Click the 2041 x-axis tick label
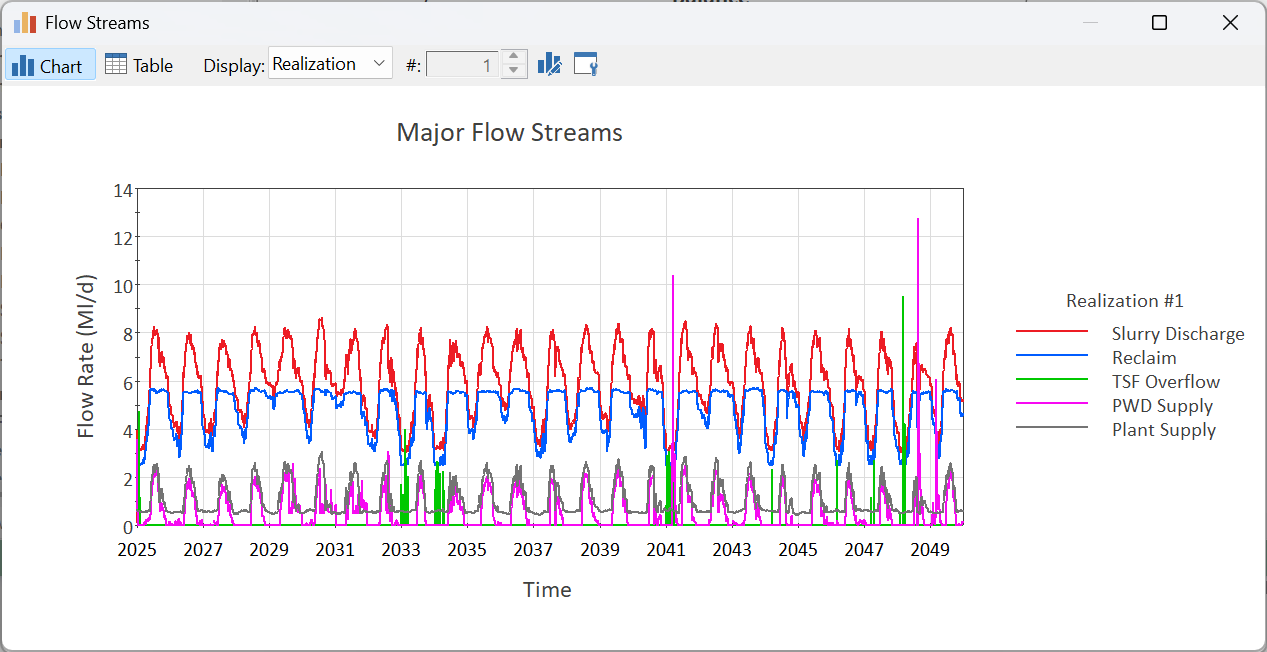Viewport: 1267px width, 652px height. 666,550
